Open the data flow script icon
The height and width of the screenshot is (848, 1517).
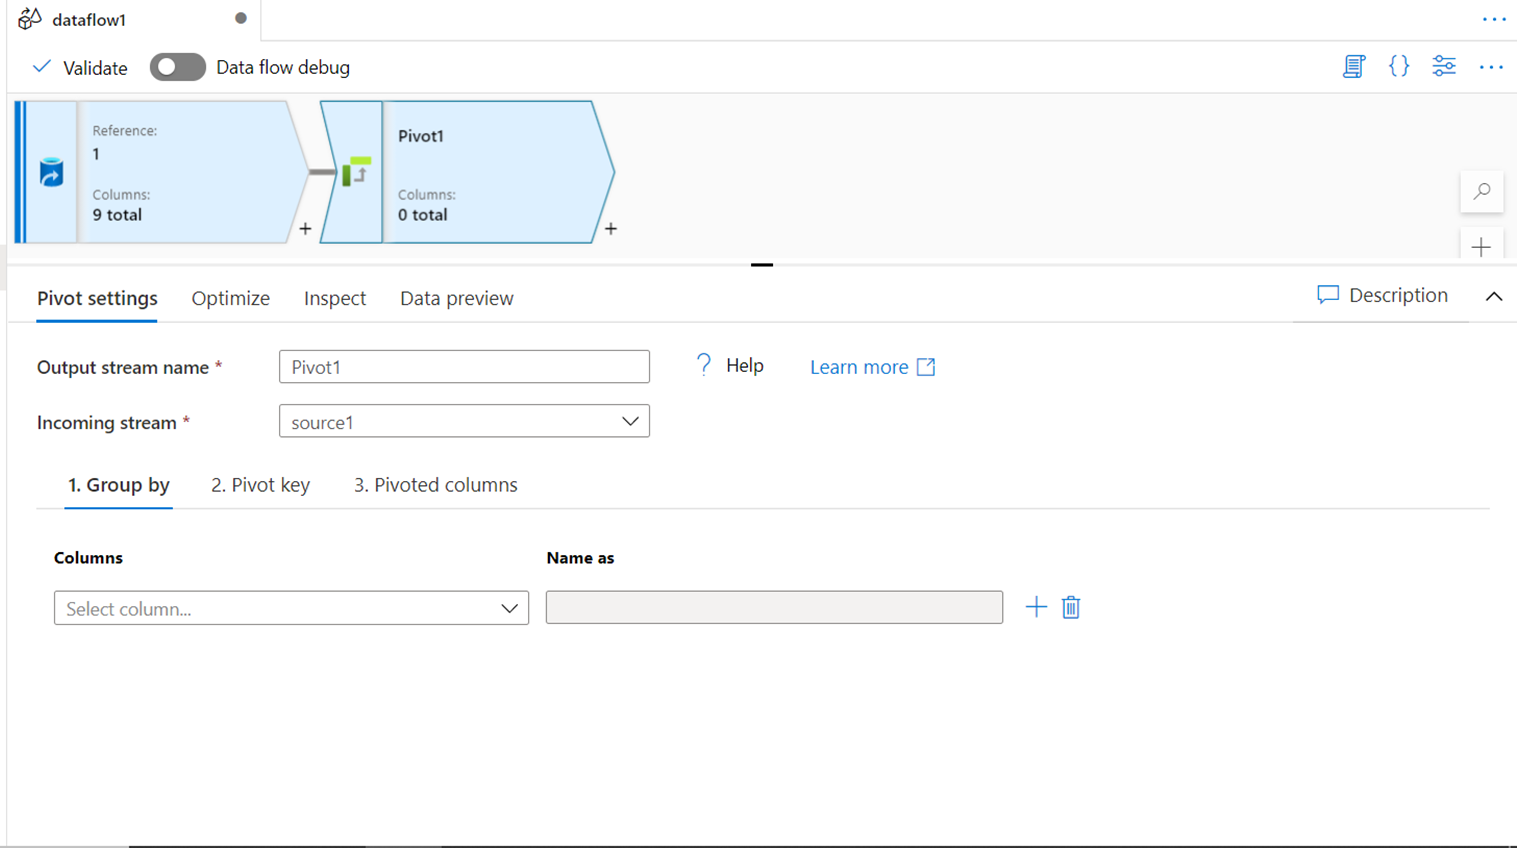pyautogui.click(x=1353, y=67)
